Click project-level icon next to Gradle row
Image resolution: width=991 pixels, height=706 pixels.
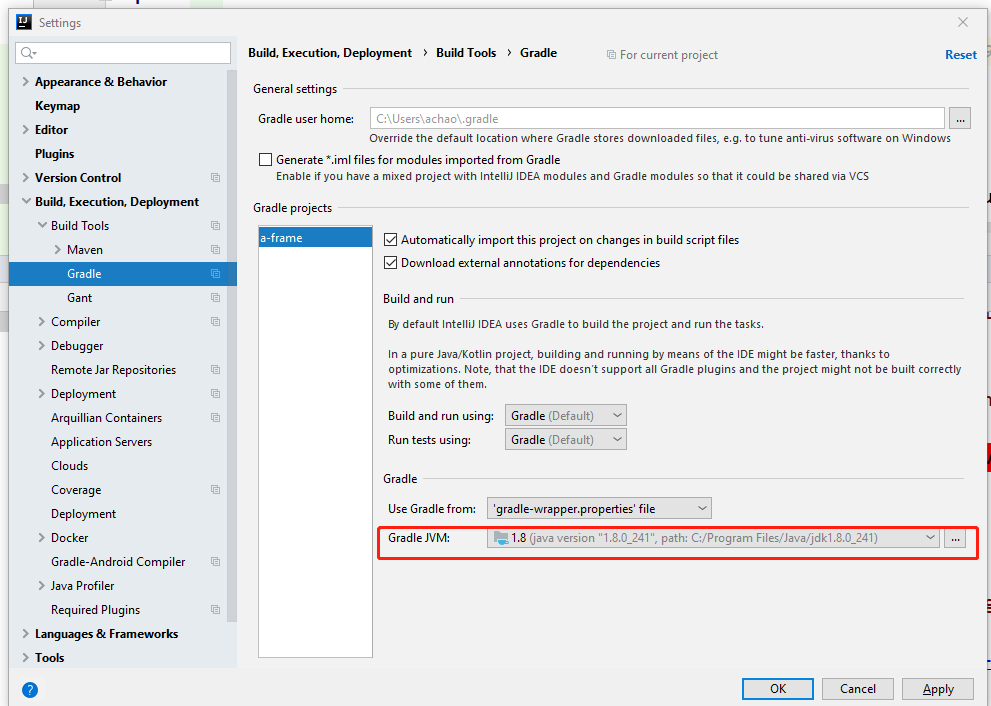point(216,274)
